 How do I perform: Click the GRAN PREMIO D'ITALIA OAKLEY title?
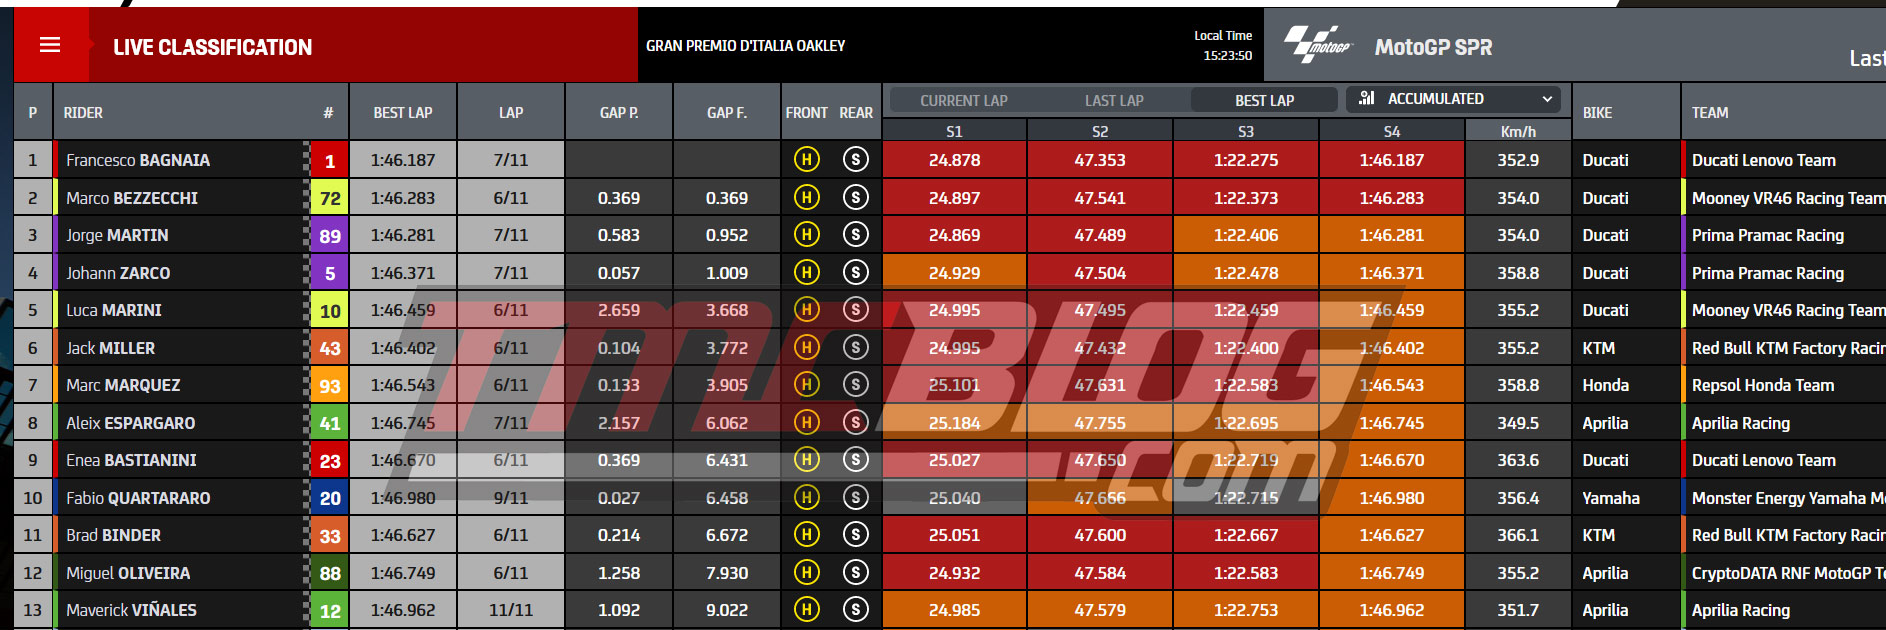tap(745, 46)
